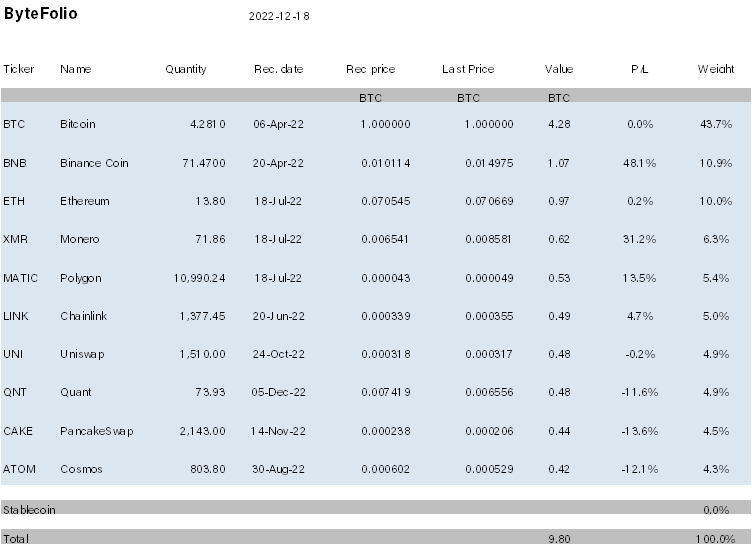Viewport: 752px width, 545px height.
Task: Select P/L value 13.5%
Action: pyautogui.click(x=640, y=278)
